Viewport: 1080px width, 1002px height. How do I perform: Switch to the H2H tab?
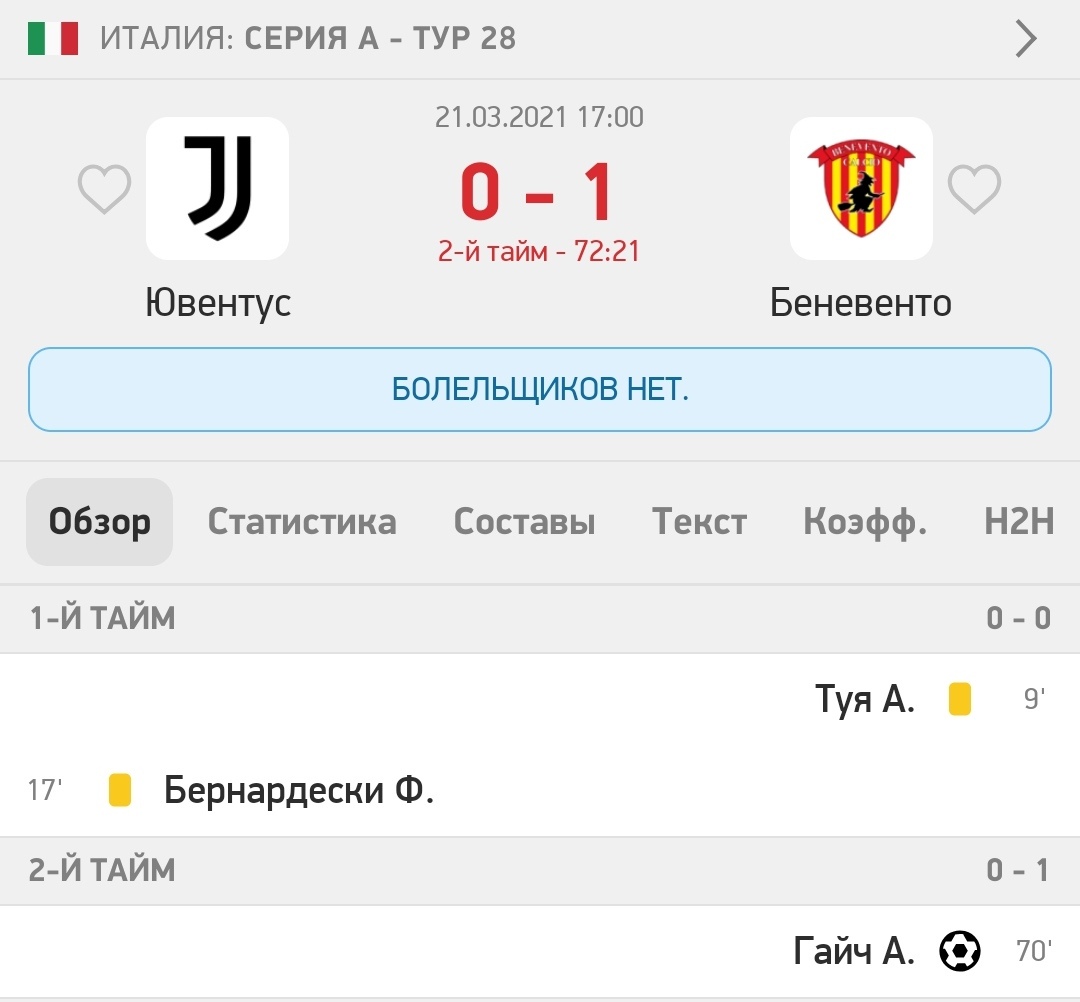(x=1019, y=521)
